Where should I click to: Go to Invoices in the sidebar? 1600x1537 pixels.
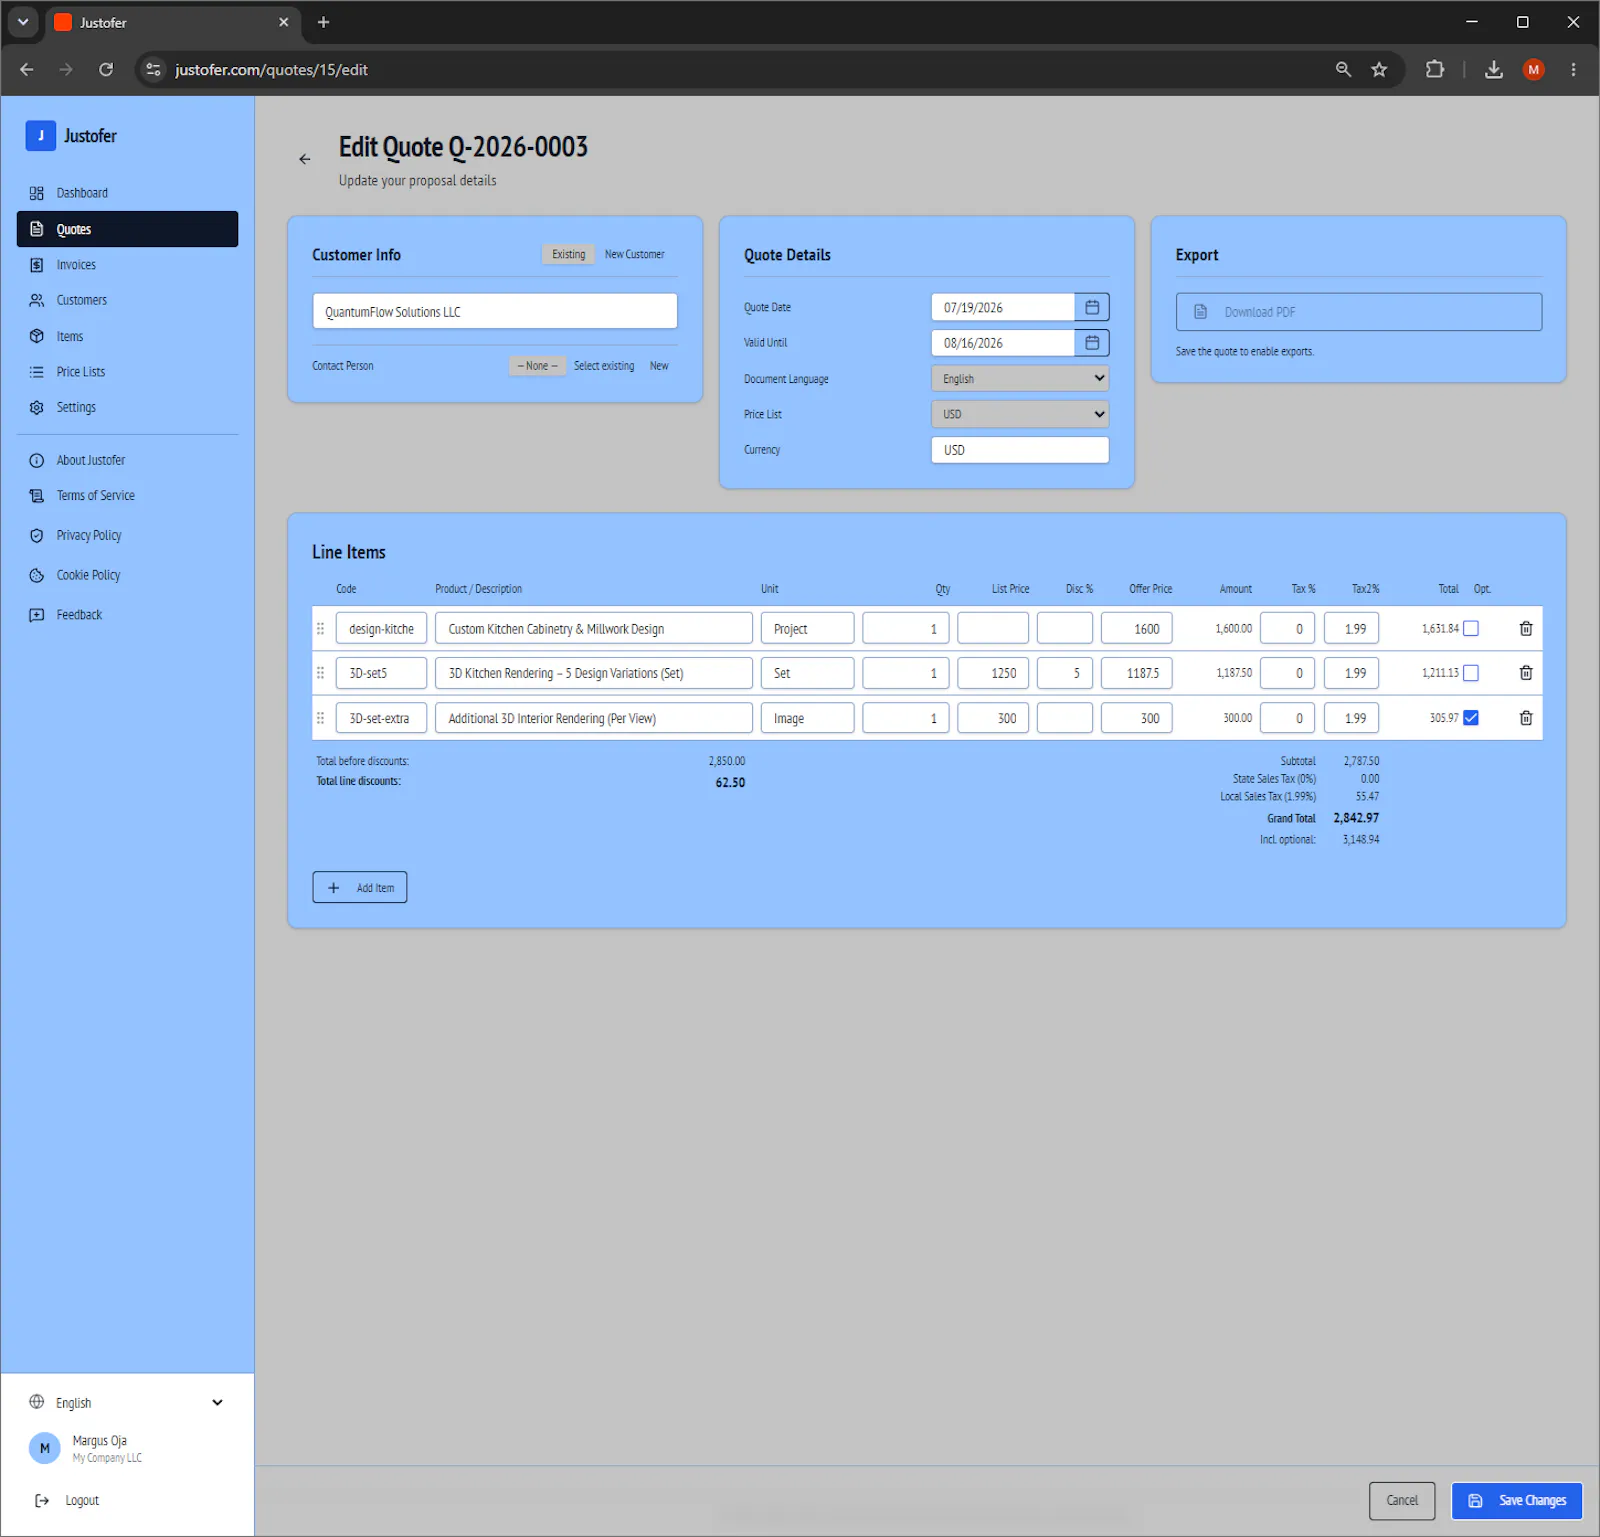pyautogui.click(x=127, y=265)
